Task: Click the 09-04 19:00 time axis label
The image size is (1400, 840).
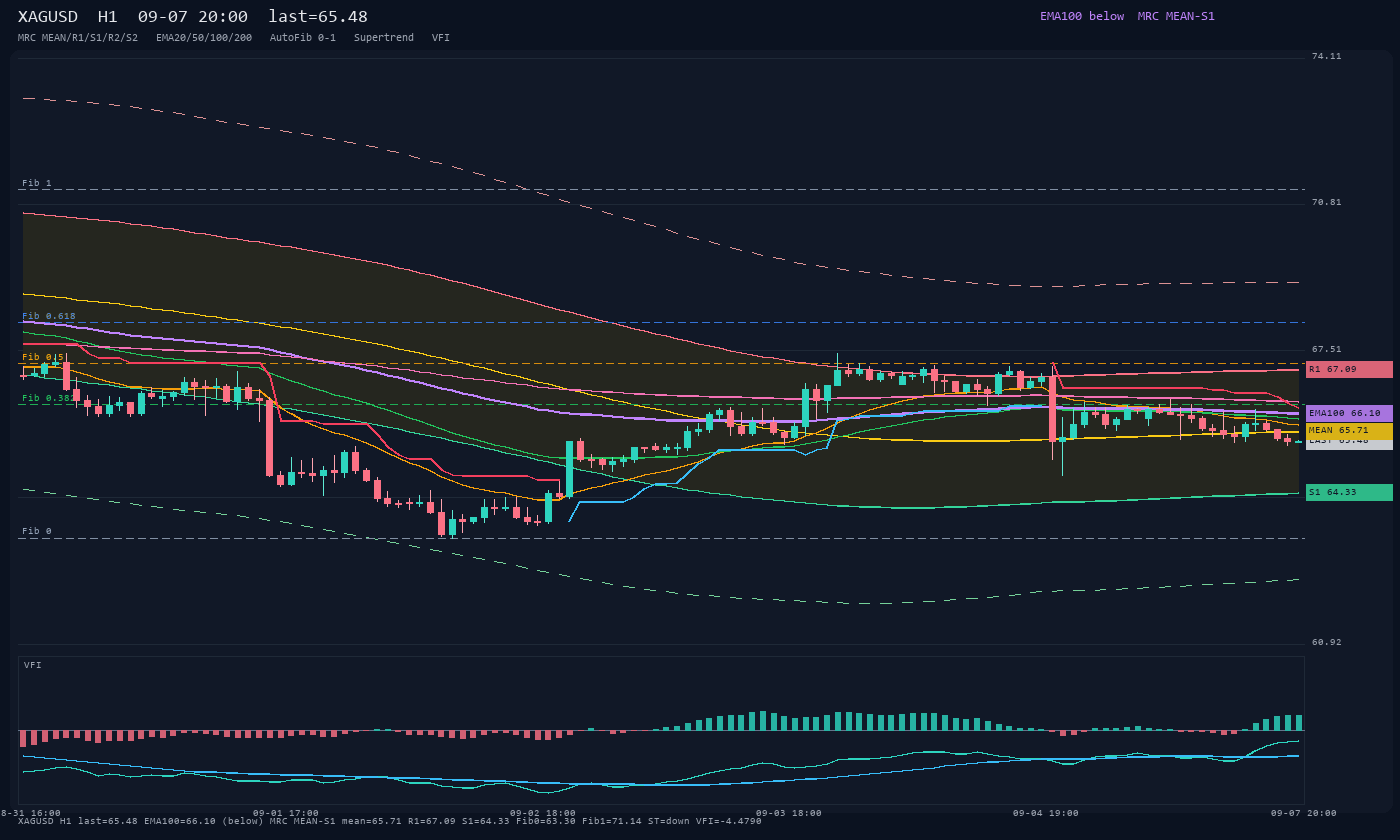Action: [x=1046, y=813]
